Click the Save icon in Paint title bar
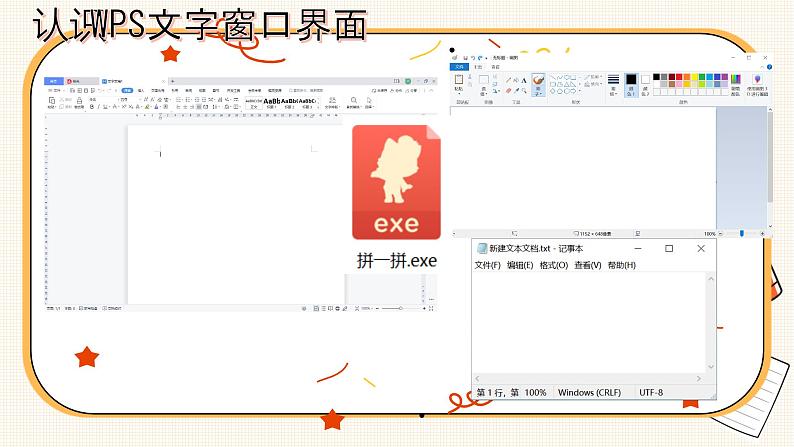This screenshot has width=794, height=447. point(465,58)
